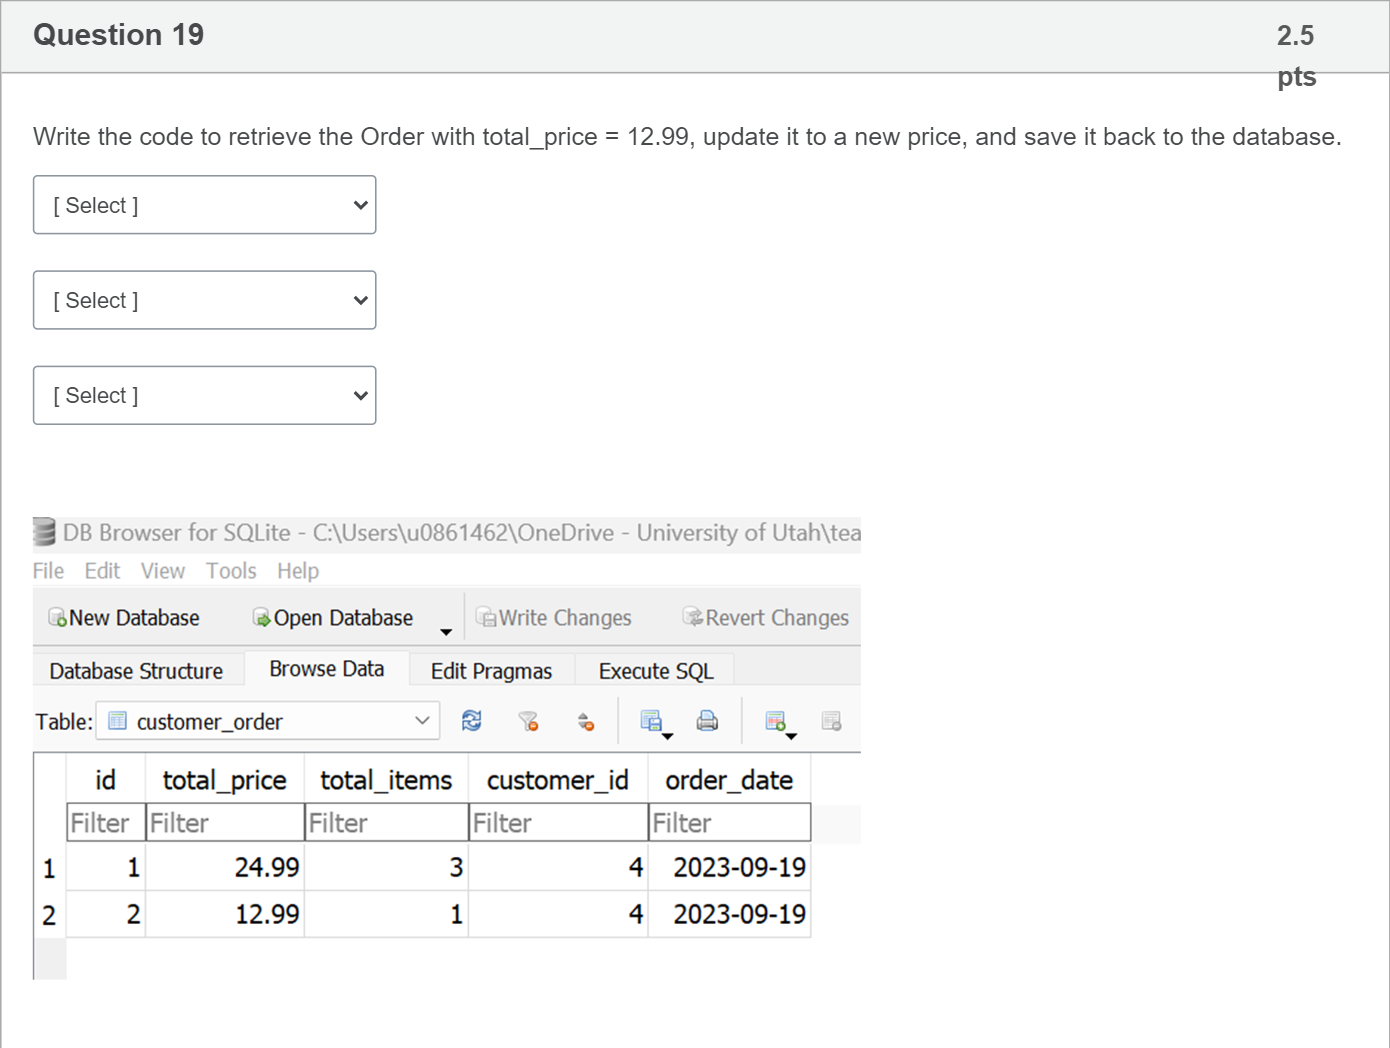The width and height of the screenshot is (1390, 1048).
Task: Click the Filter box under total_price
Action: click(x=225, y=823)
